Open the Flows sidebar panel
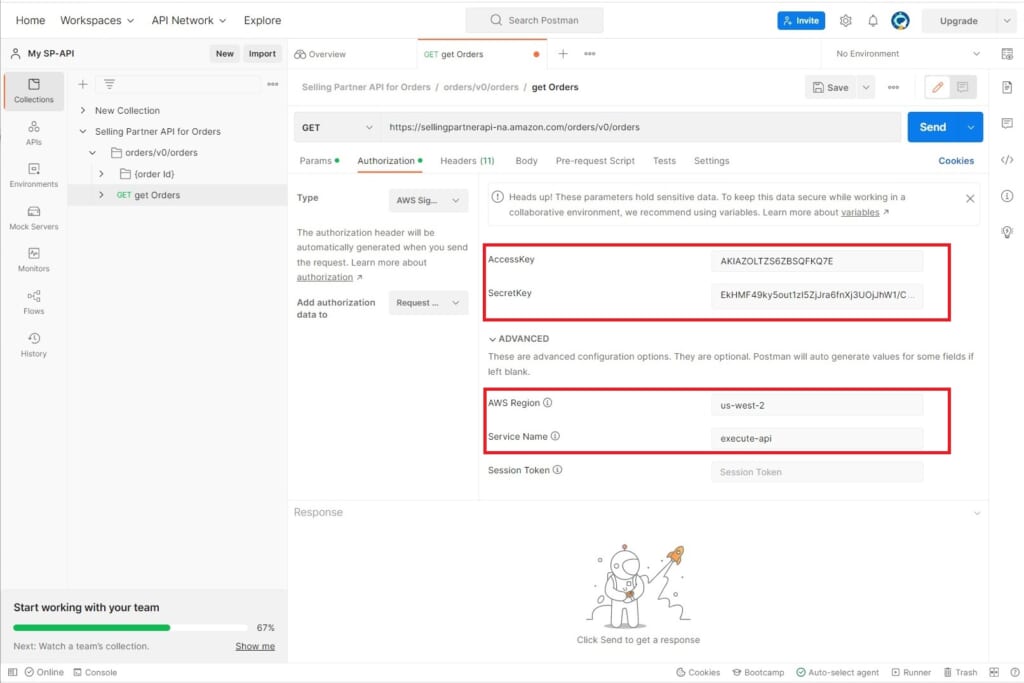The width and height of the screenshot is (1024, 683). (x=34, y=302)
